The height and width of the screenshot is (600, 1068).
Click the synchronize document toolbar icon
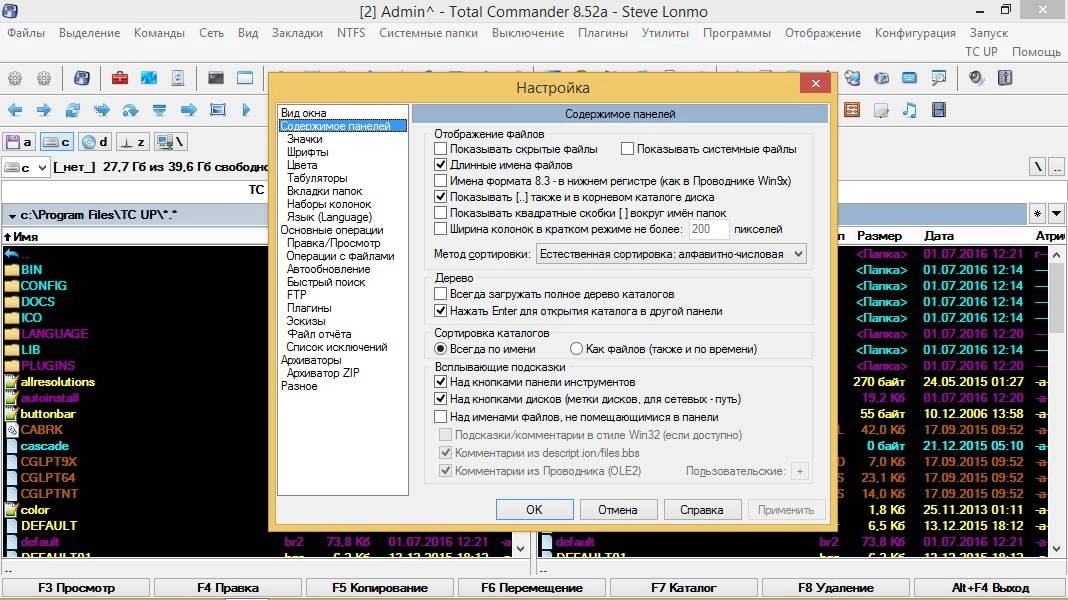coord(178,78)
